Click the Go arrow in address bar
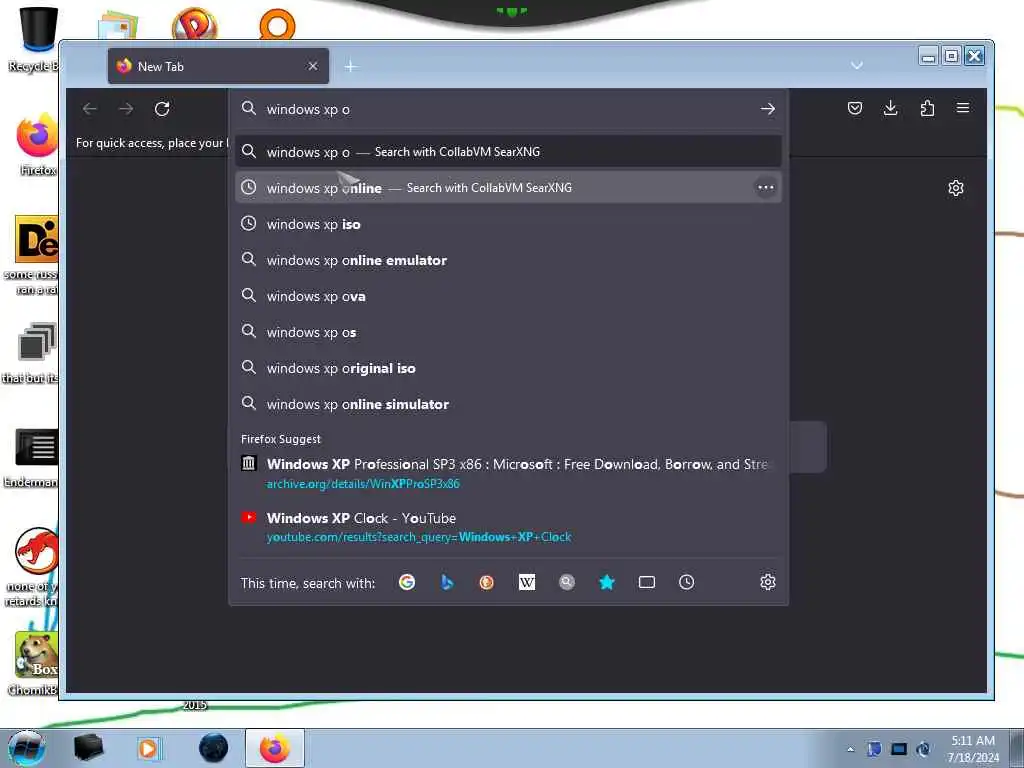Viewport: 1024px width, 768px height. pyautogui.click(x=768, y=109)
